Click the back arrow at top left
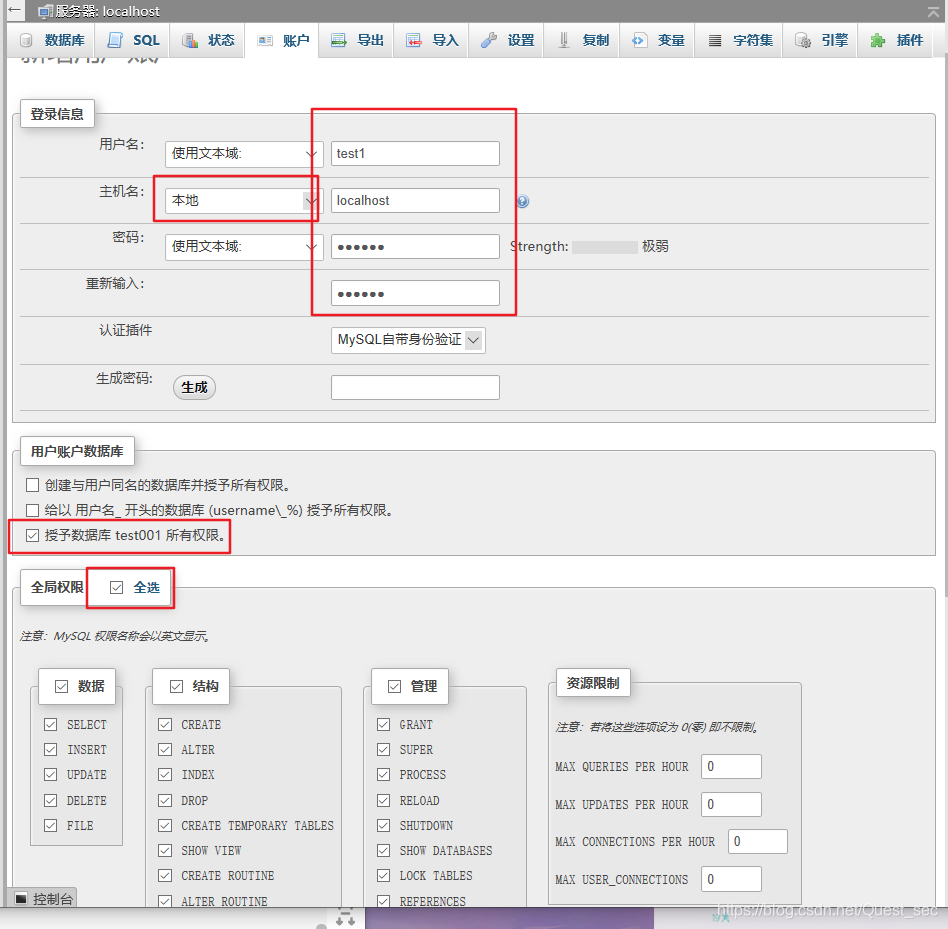Image resolution: width=948 pixels, height=929 pixels. pos(14,10)
